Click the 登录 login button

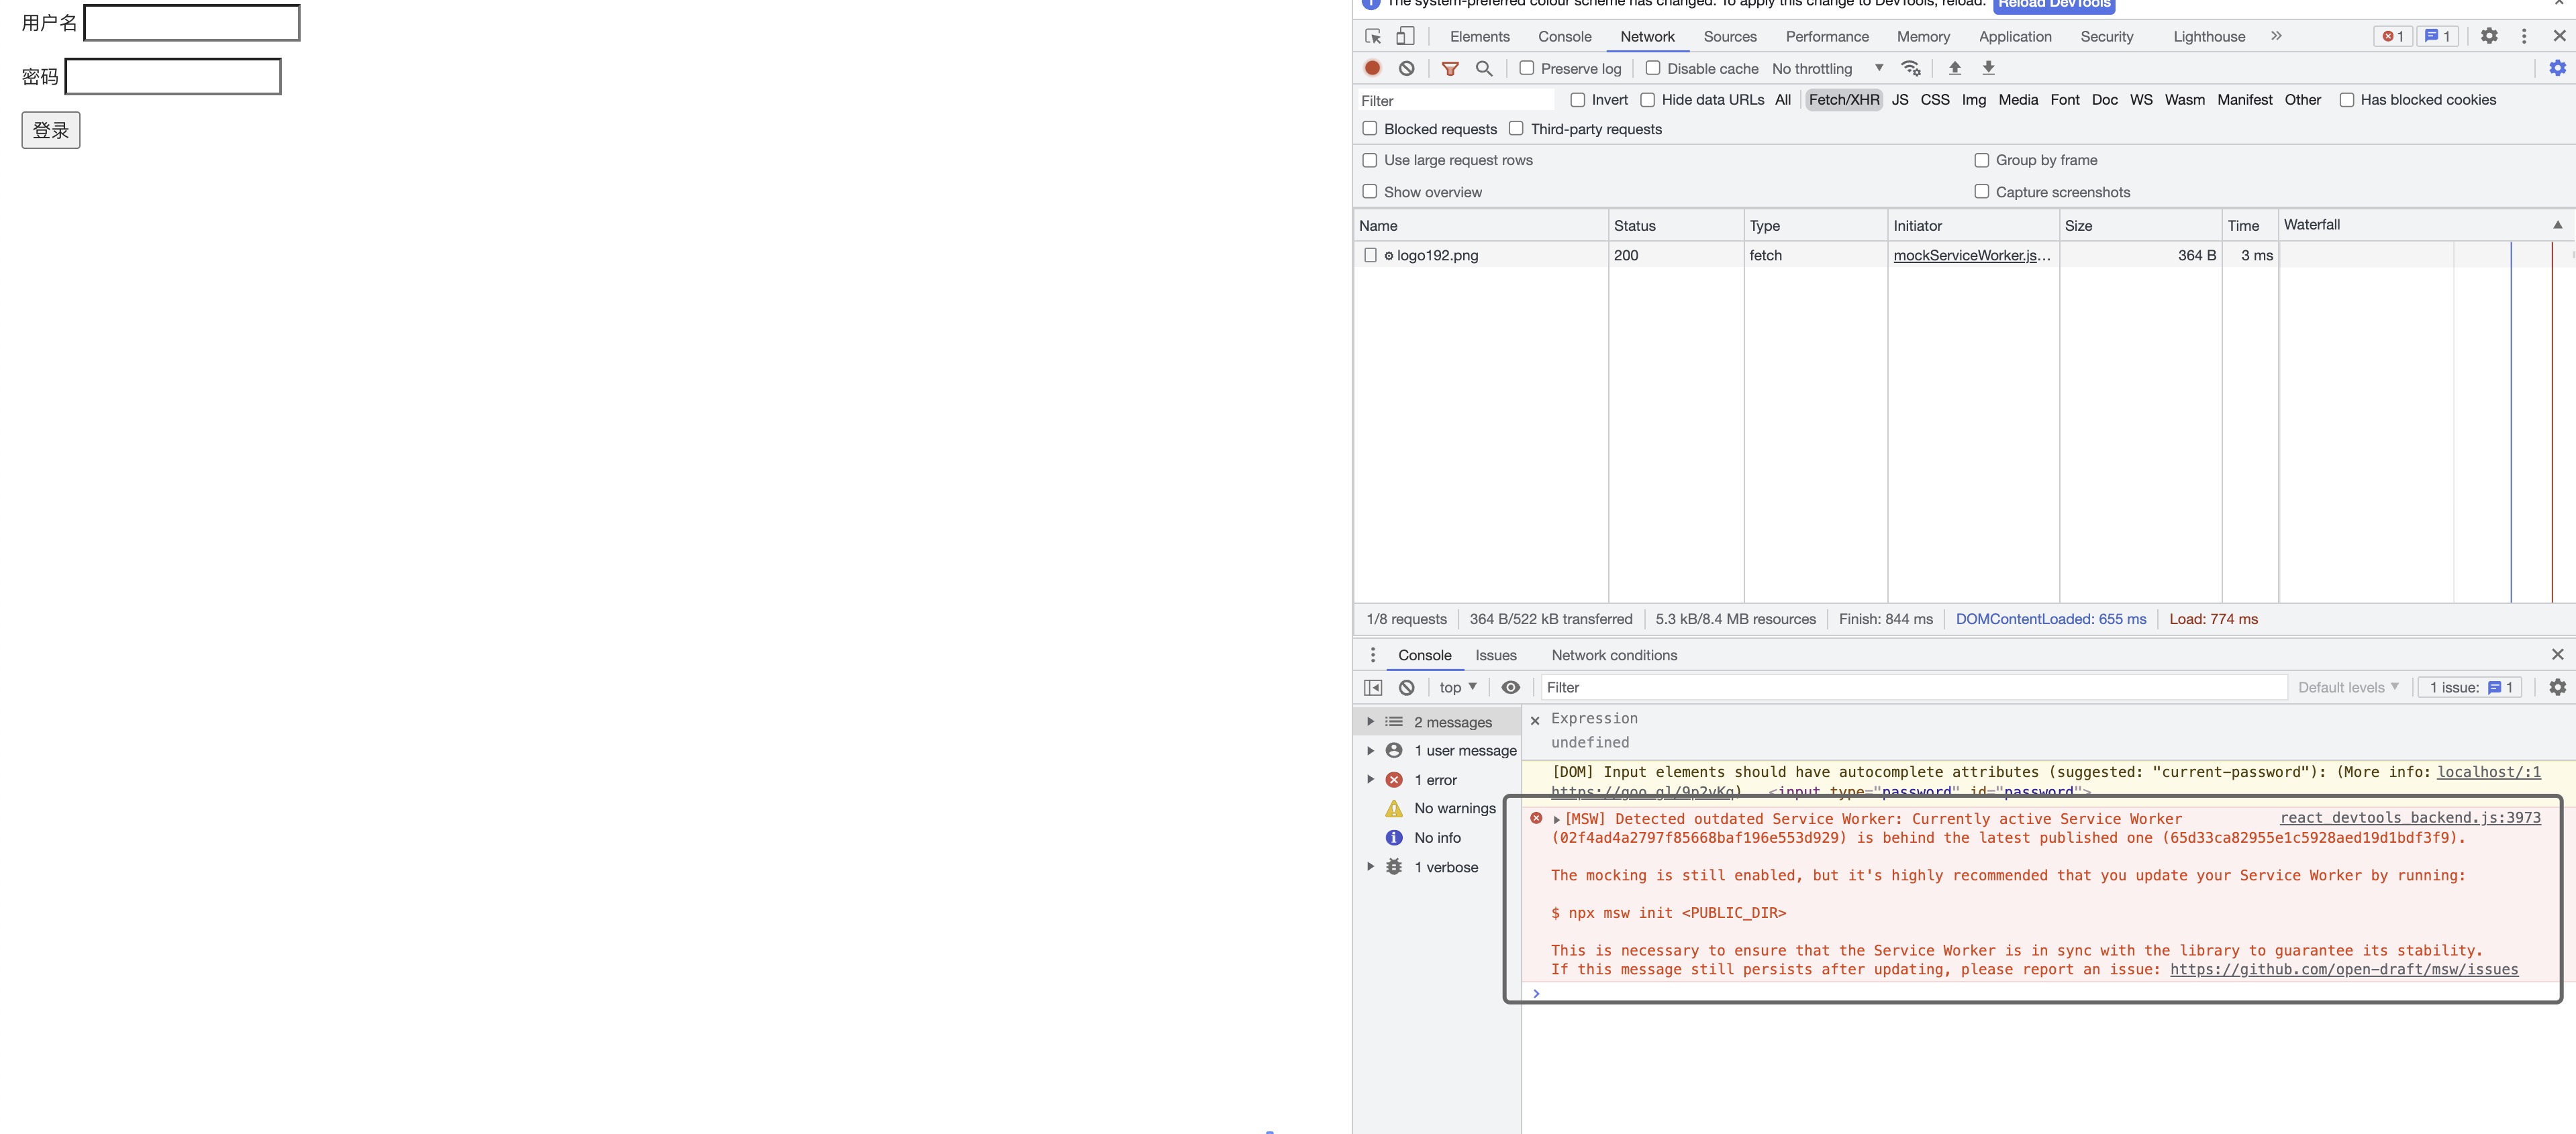(51, 130)
